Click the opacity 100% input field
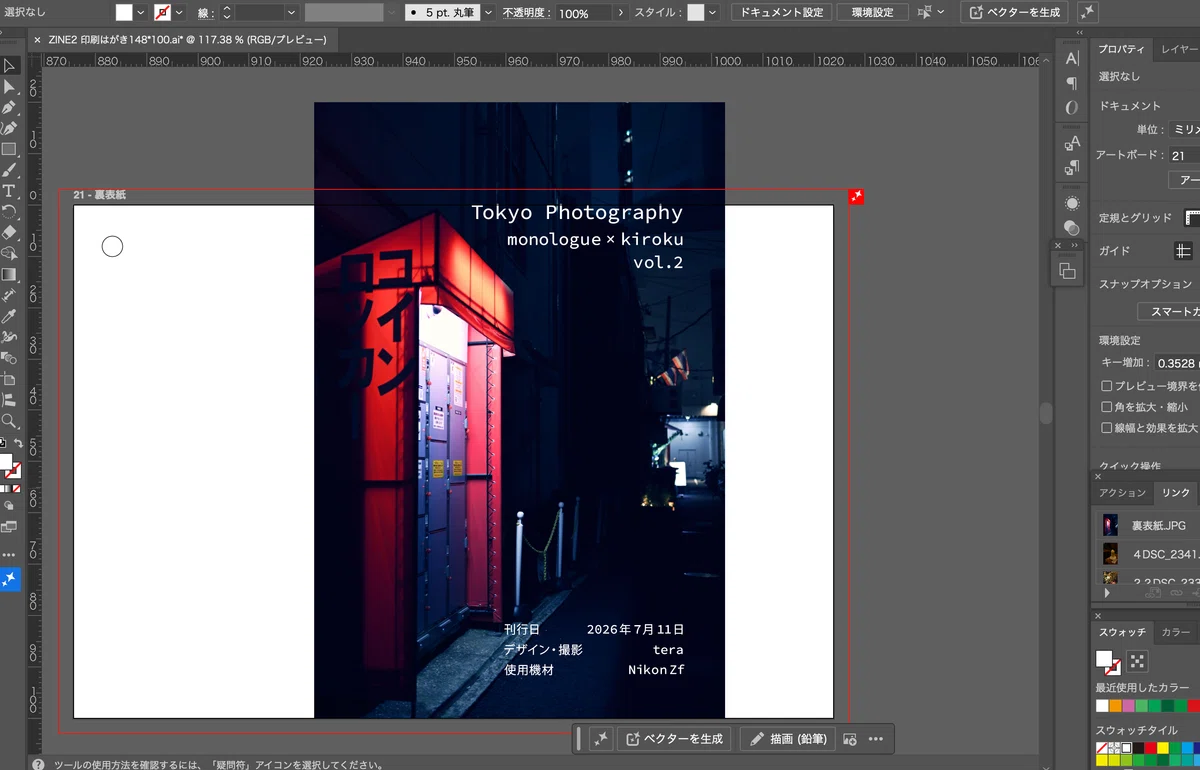Viewport: 1200px width, 770px height. [x=584, y=13]
